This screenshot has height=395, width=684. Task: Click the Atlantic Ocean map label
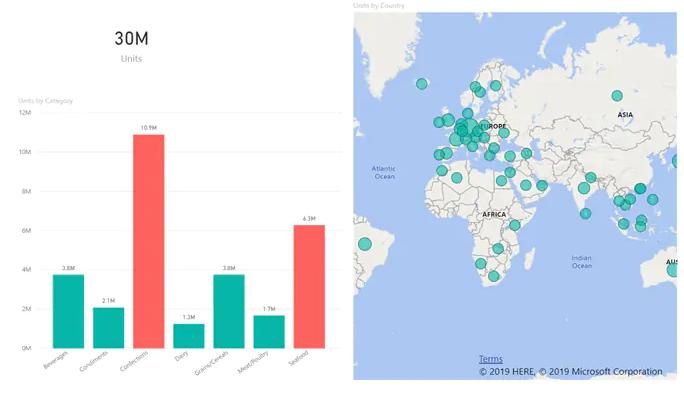pyautogui.click(x=384, y=172)
